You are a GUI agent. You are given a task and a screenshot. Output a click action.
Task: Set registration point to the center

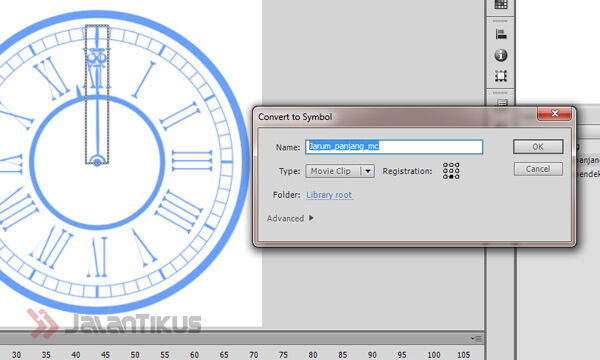[451, 171]
